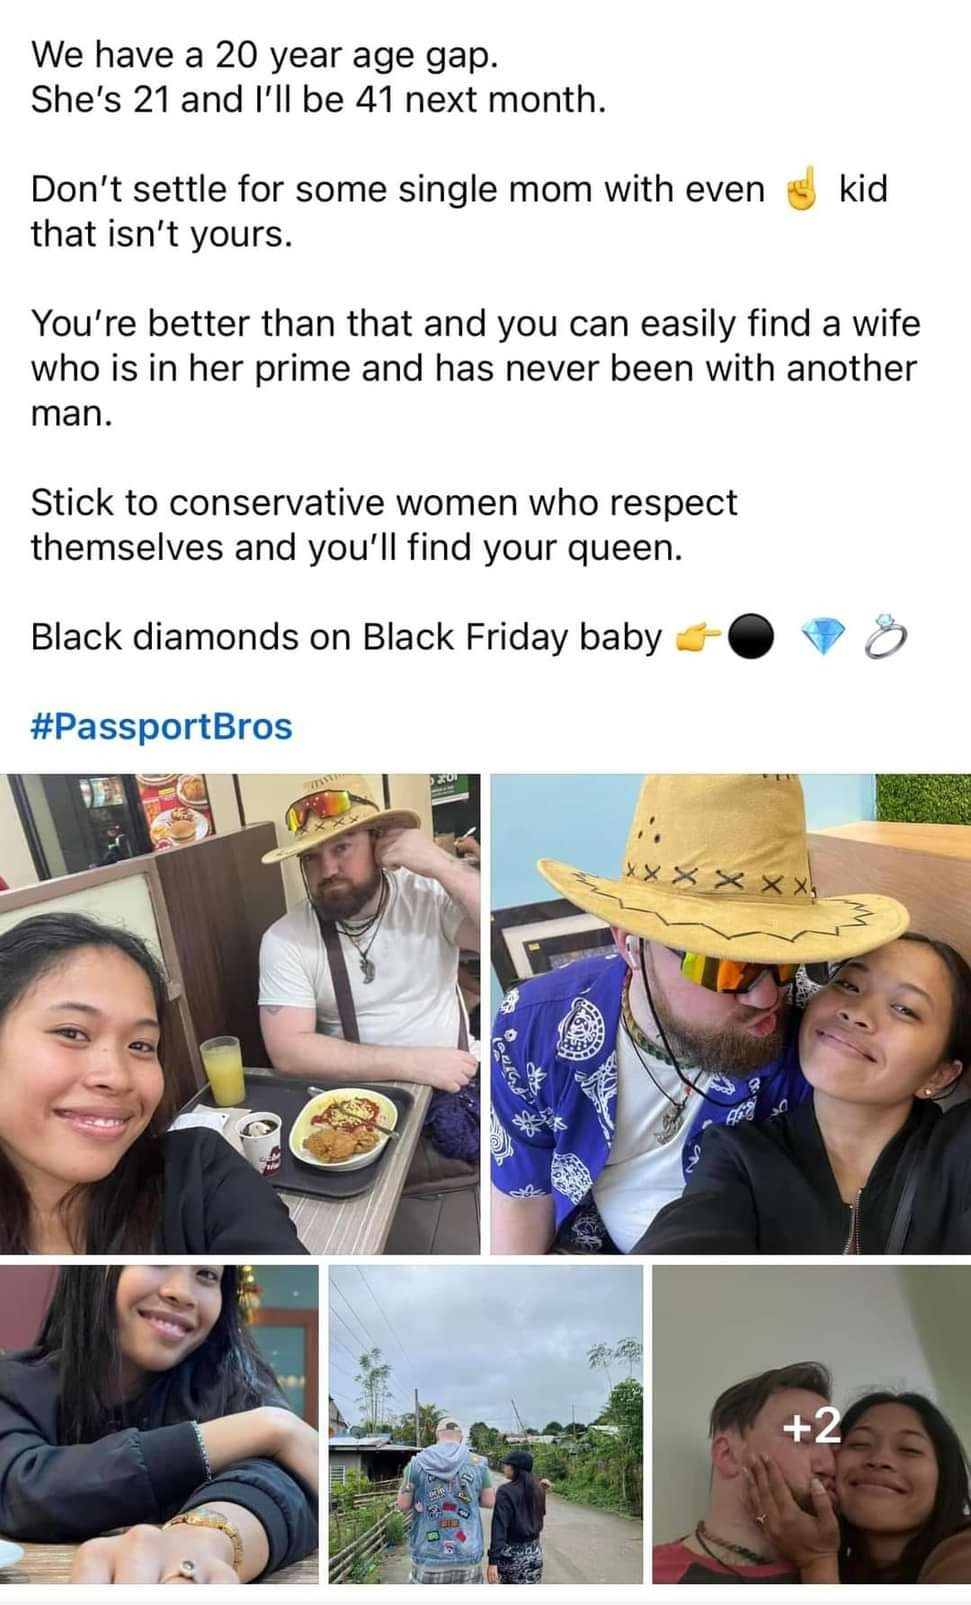This screenshot has width=971, height=1605.
Task: Click the orange juice glass in photo
Action: click(x=225, y=1070)
